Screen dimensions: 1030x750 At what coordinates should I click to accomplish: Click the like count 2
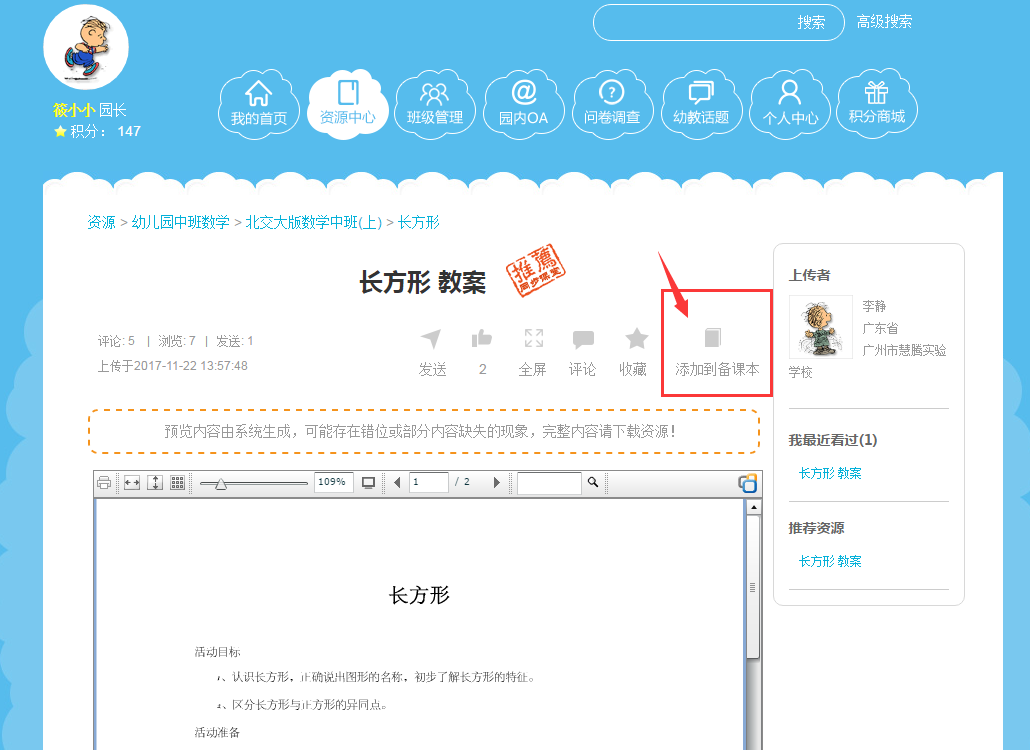coord(483,370)
